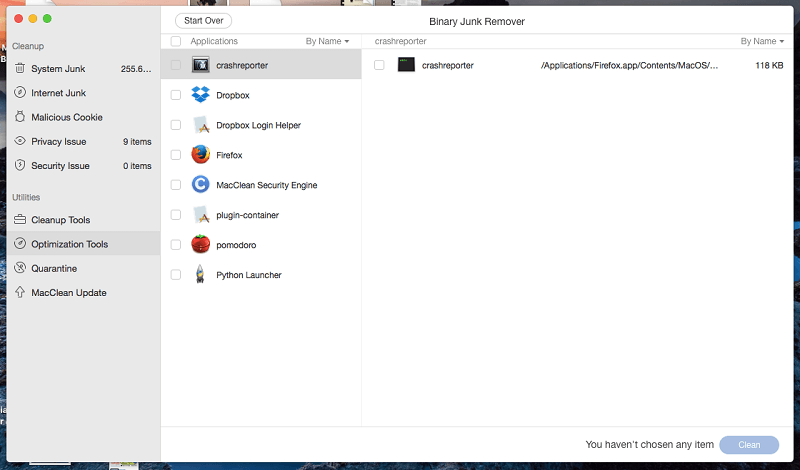This screenshot has height=470, width=800.
Task: Click the plugin-container app icon
Action: [201, 214]
